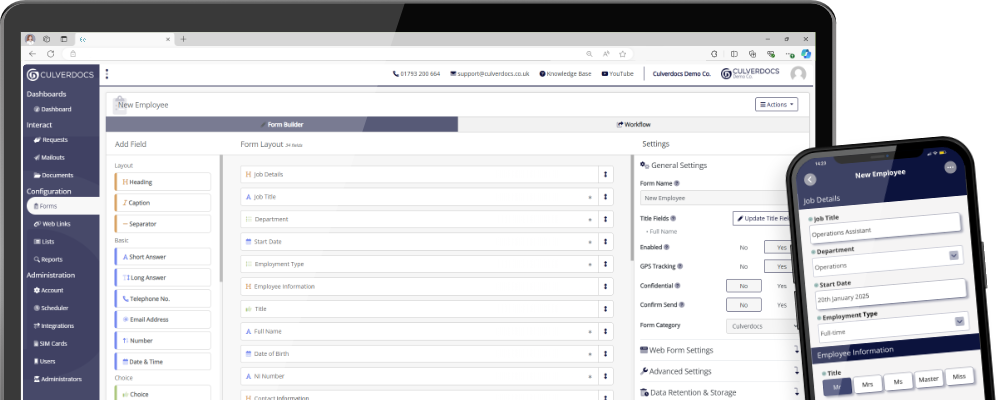This screenshot has width=1000, height=400.
Task: Open a new browser tab with plus
Action: [x=184, y=39]
